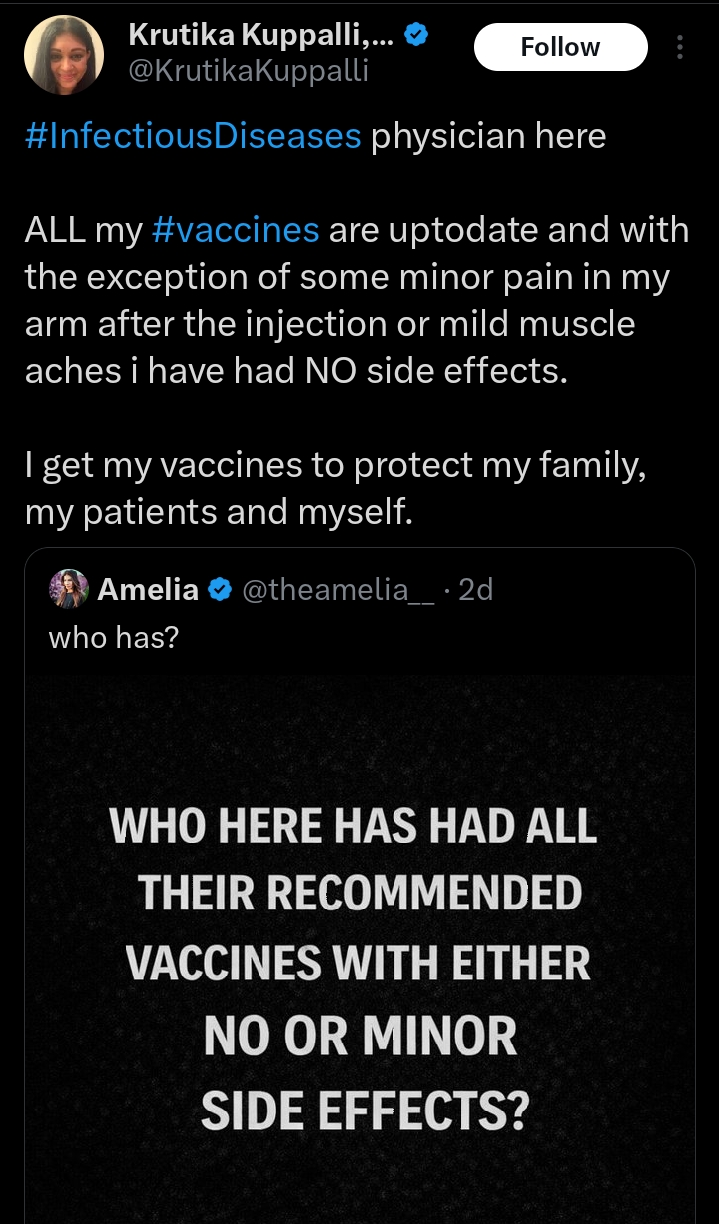
Task: Click "my patients and myself." tweet line
Action: tap(218, 512)
